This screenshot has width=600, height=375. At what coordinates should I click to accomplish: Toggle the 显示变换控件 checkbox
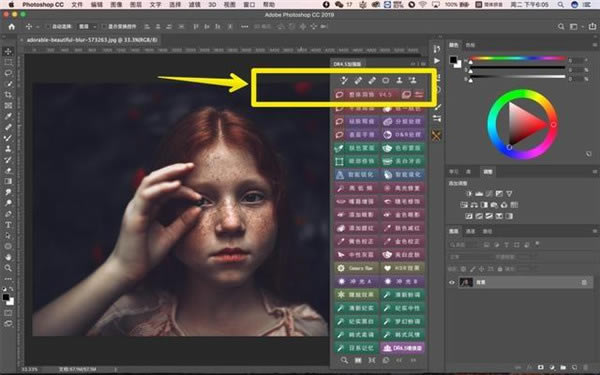tap(104, 26)
